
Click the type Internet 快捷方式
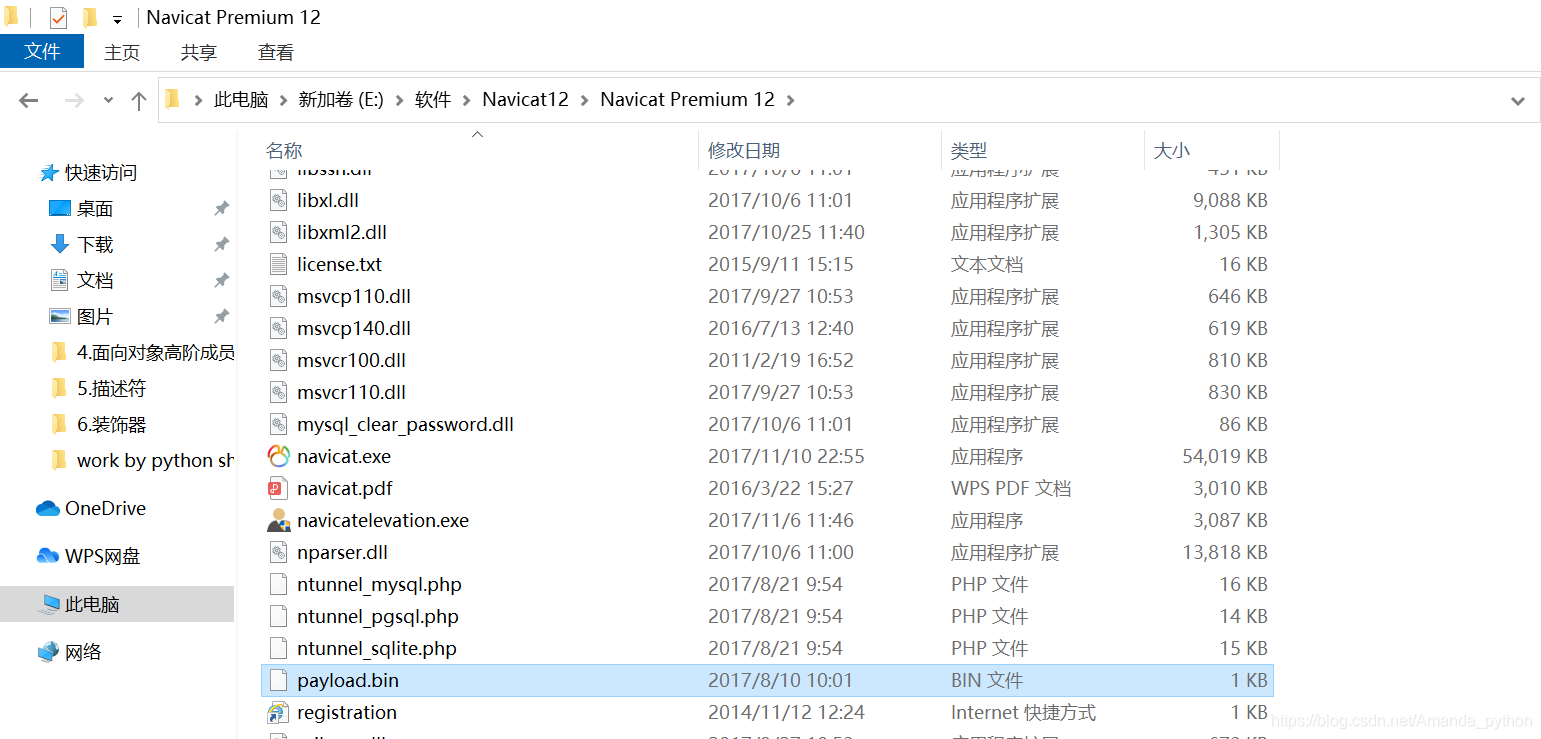(1023, 712)
